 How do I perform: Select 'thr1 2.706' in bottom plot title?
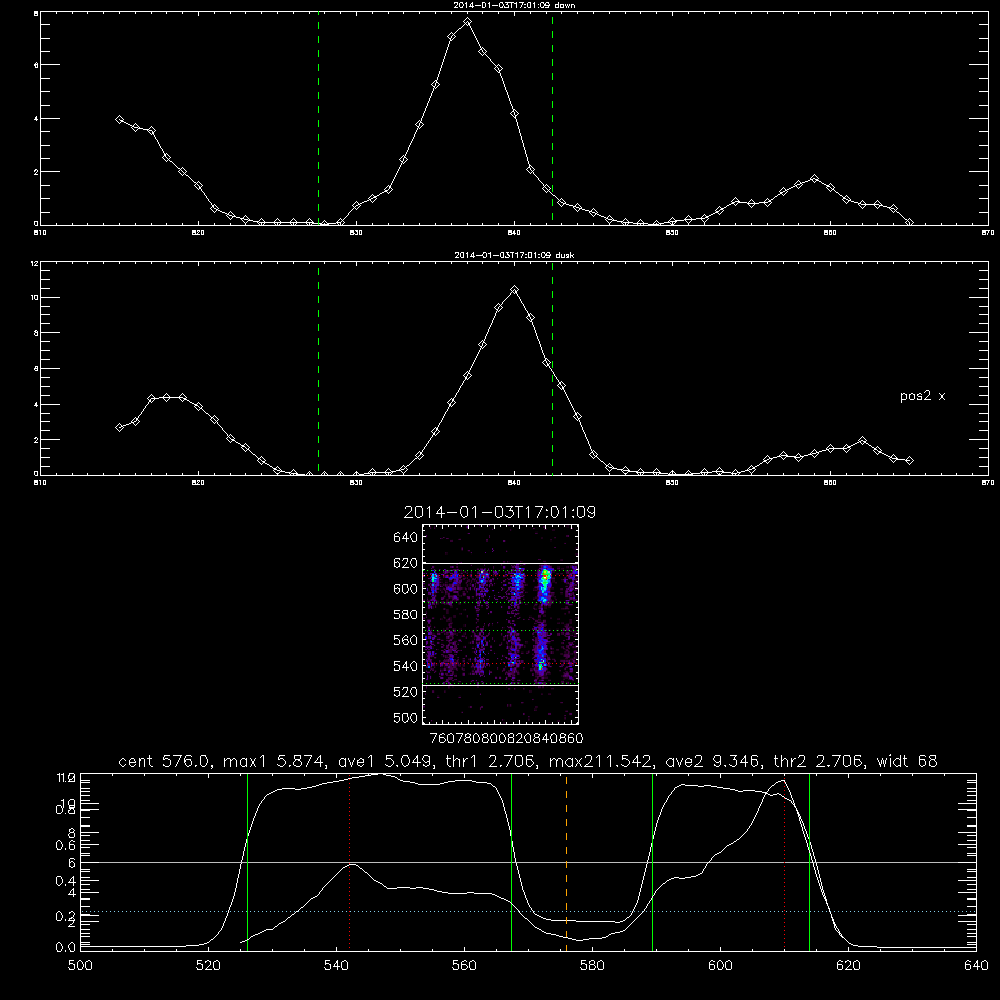point(492,761)
